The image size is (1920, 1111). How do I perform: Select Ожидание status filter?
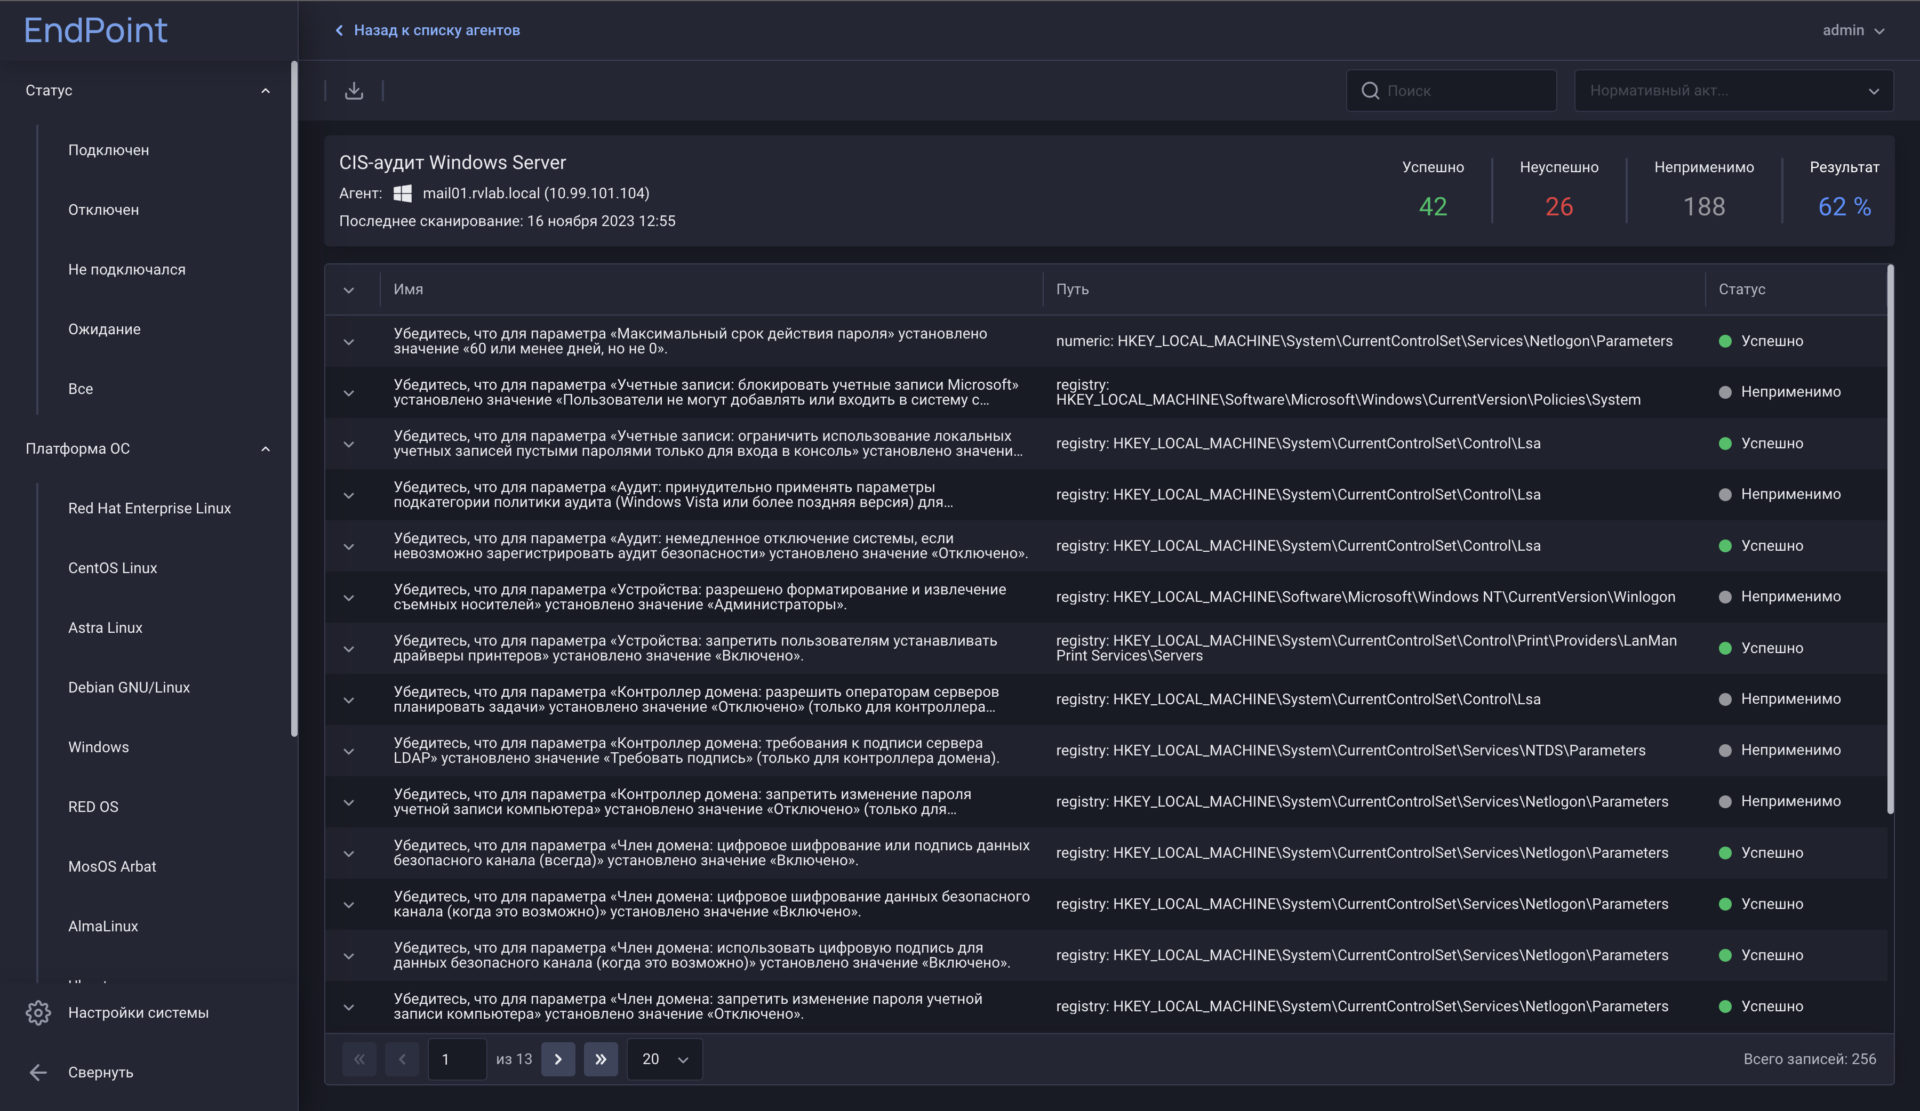(x=104, y=329)
